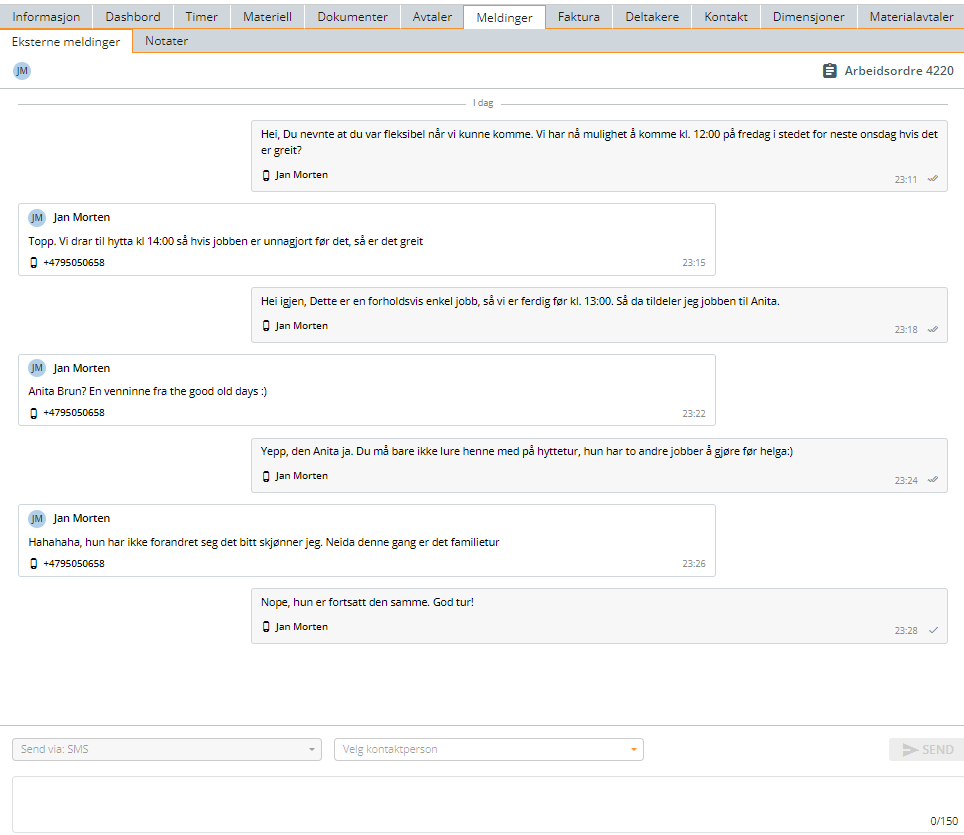Click the Arbeidsordre 4220 clipboard icon

point(829,71)
